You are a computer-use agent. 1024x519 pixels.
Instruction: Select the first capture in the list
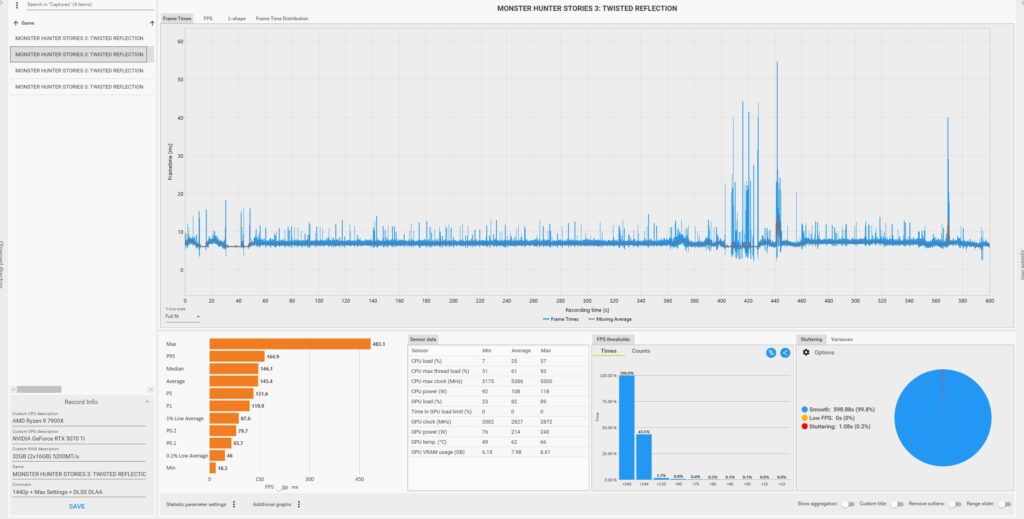(79, 39)
